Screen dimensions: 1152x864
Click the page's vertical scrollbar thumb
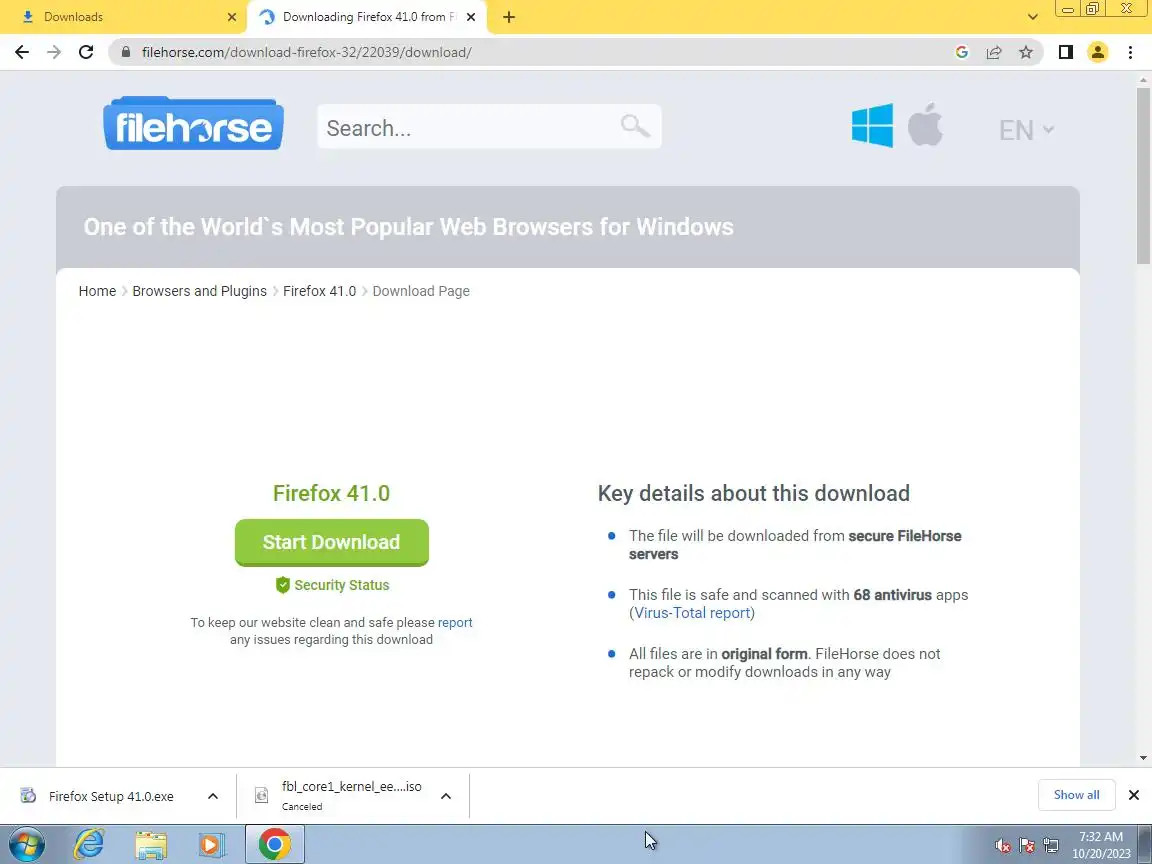(x=1143, y=176)
